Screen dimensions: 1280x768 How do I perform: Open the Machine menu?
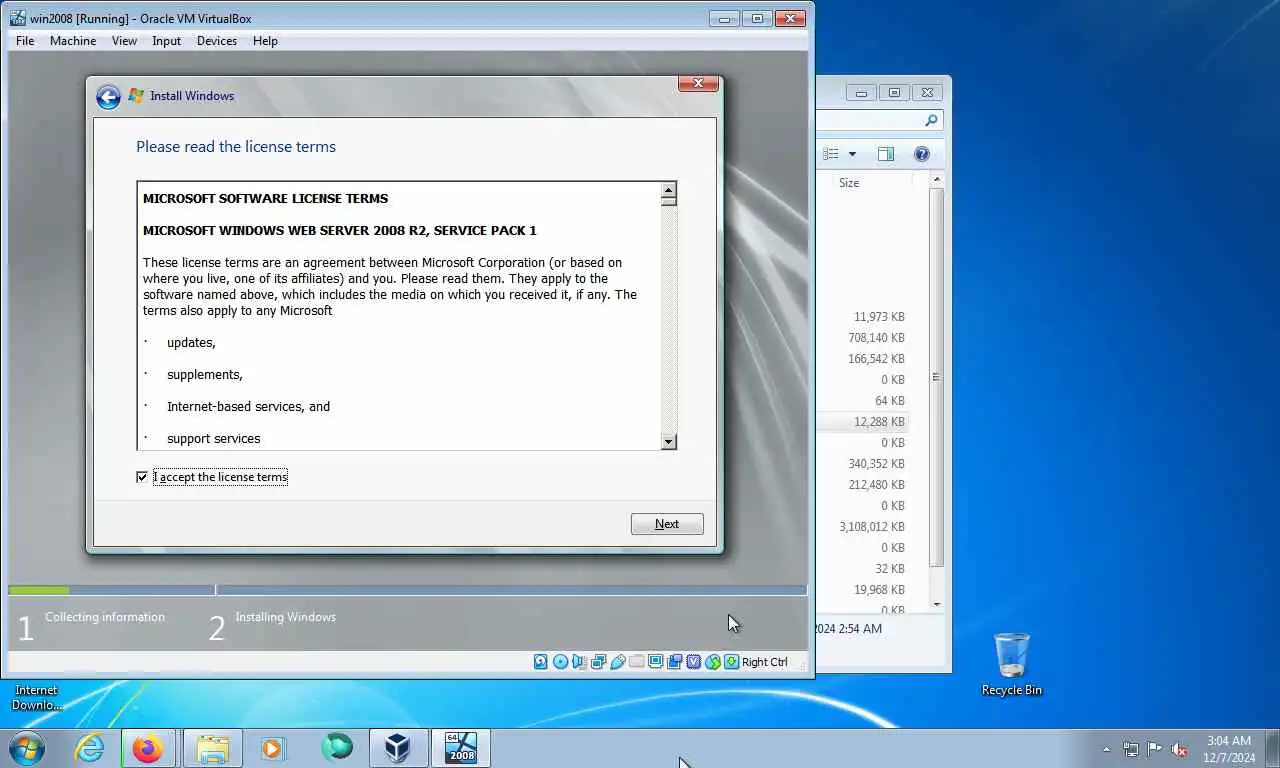tap(73, 41)
